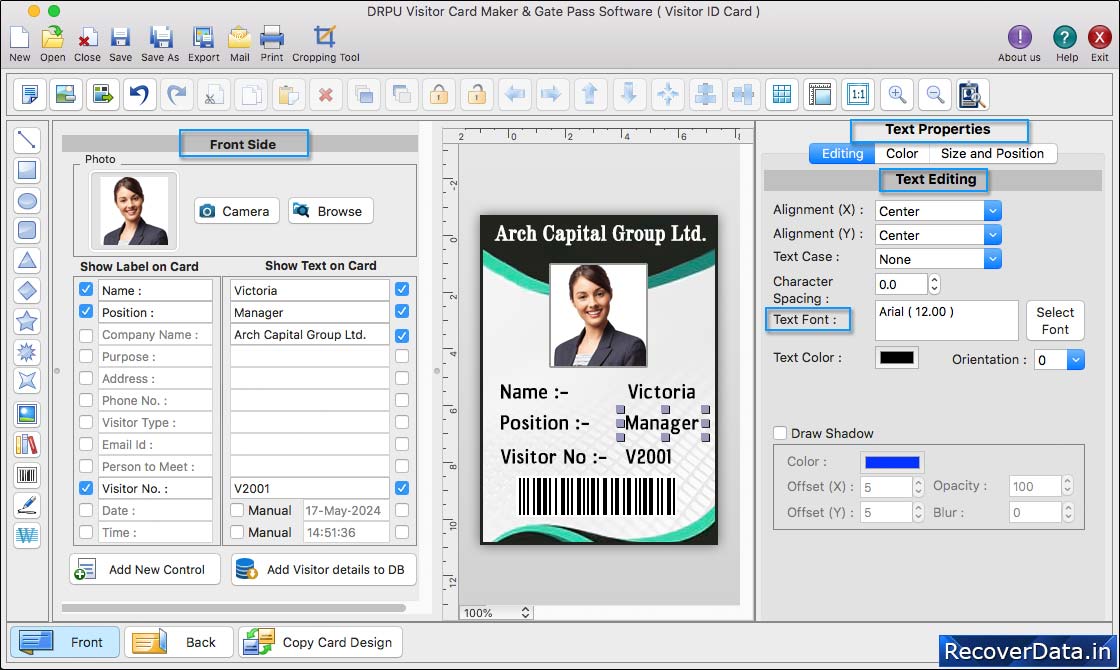1120x670 pixels.
Task: Click the visitor photo thumbnail
Action: coord(134,211)
